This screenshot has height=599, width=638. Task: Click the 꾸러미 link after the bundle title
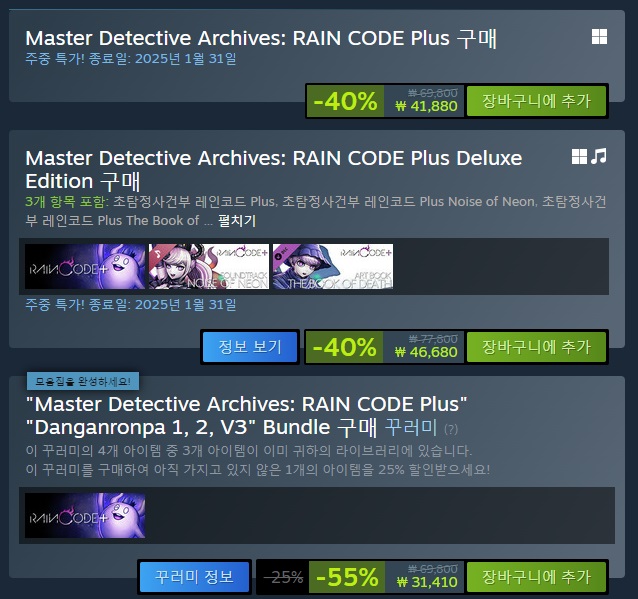pyautogui.click(x=411, y=427)
